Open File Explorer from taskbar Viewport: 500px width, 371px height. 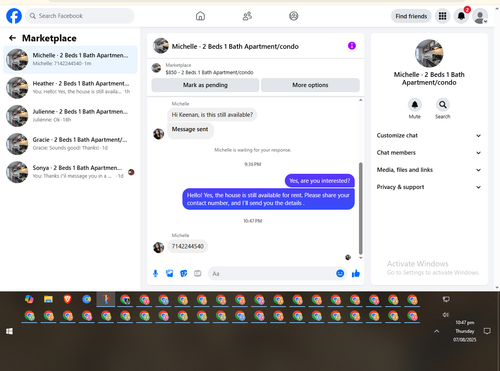[48, 299]
